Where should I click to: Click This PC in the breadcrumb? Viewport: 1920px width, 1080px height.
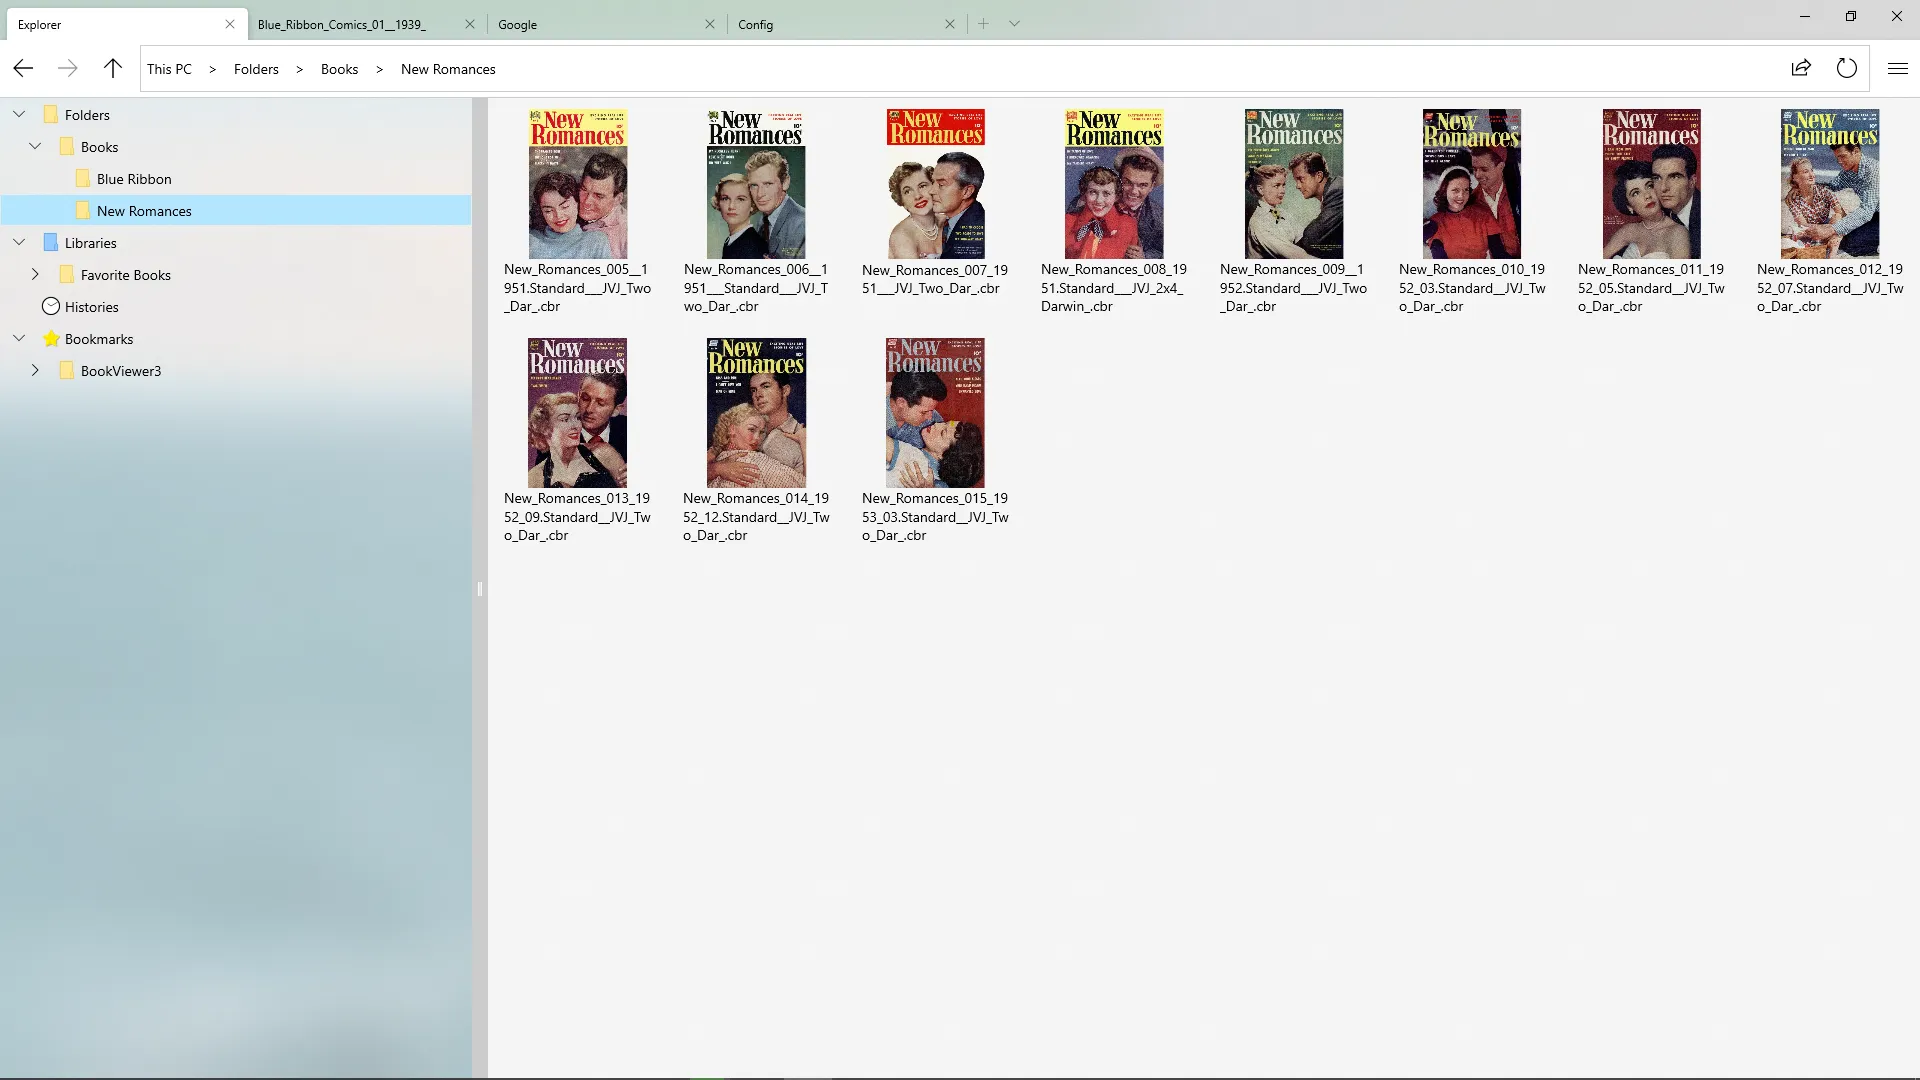169,69
